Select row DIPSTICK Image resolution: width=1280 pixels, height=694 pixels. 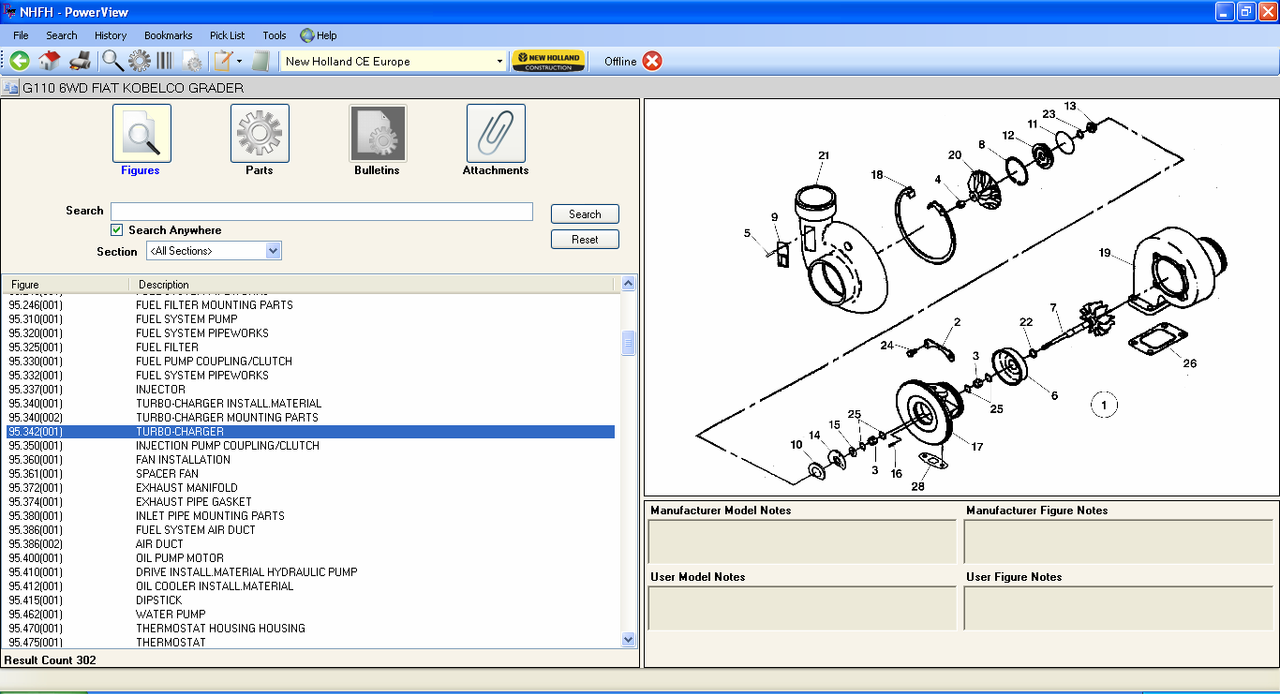[x=310, y=600]
